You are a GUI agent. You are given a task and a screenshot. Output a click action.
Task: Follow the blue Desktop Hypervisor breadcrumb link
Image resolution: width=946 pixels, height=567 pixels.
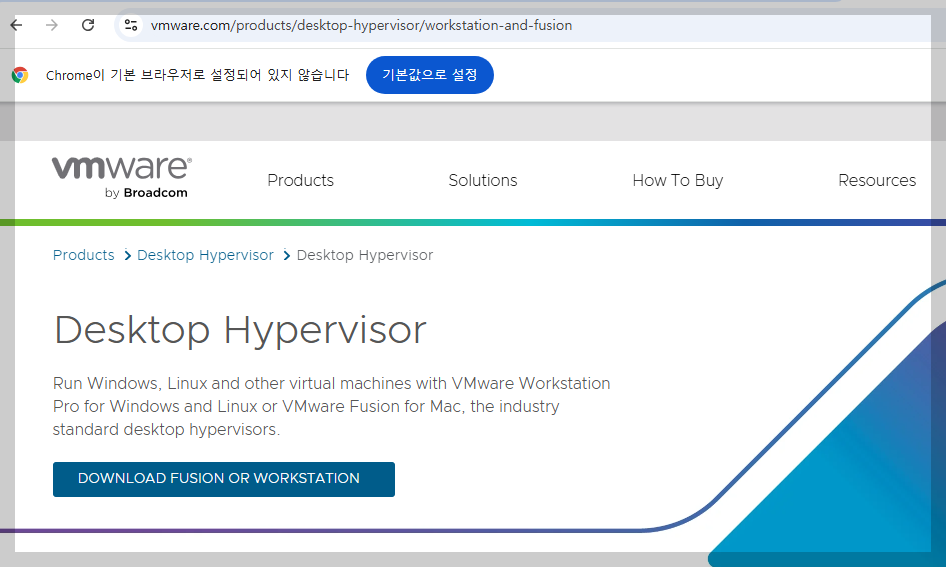coord(205,255)
